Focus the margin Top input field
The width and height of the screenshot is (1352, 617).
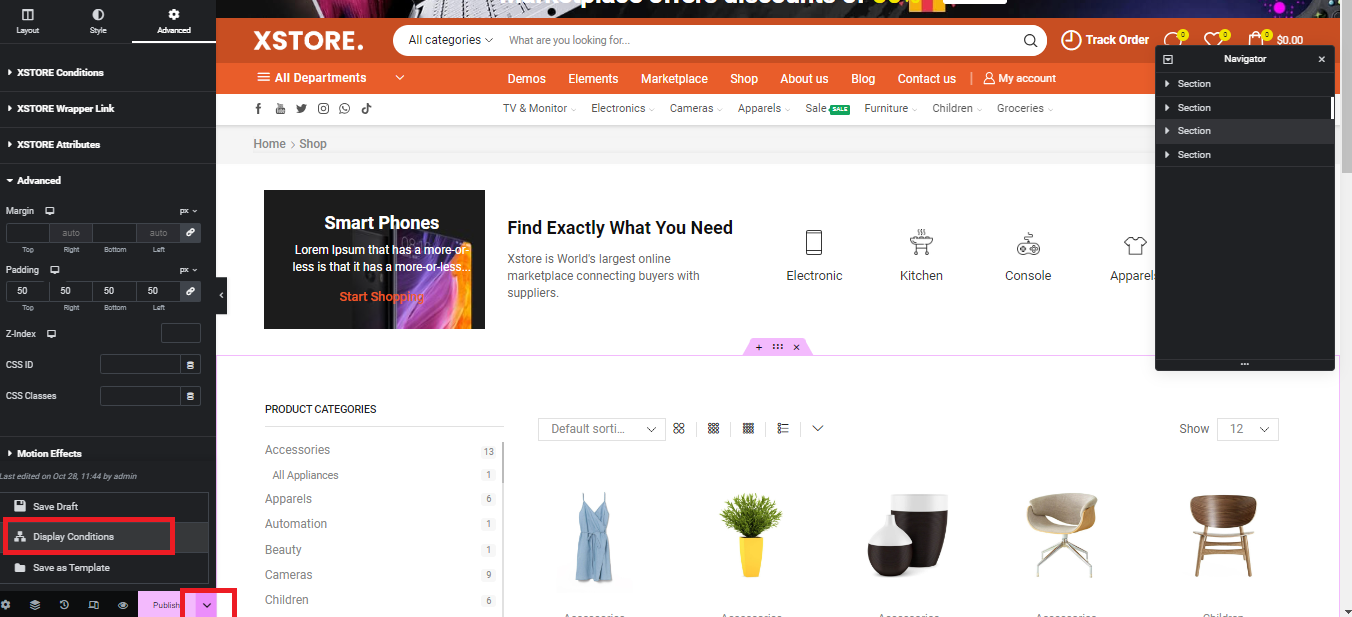(x=27, y=232)
